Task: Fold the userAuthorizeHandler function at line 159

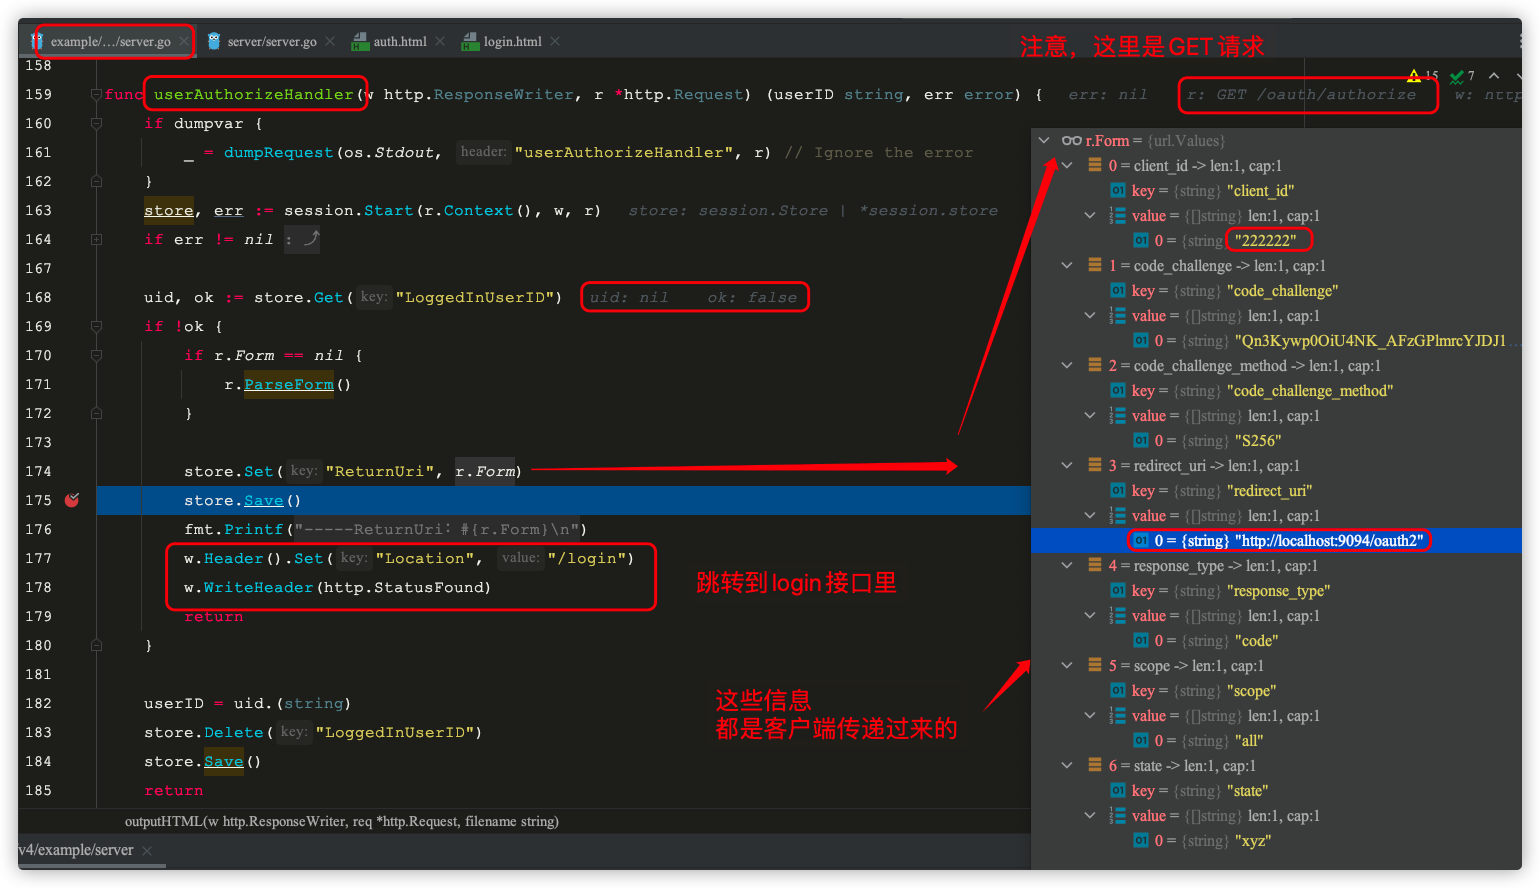Action: (96, 95)
